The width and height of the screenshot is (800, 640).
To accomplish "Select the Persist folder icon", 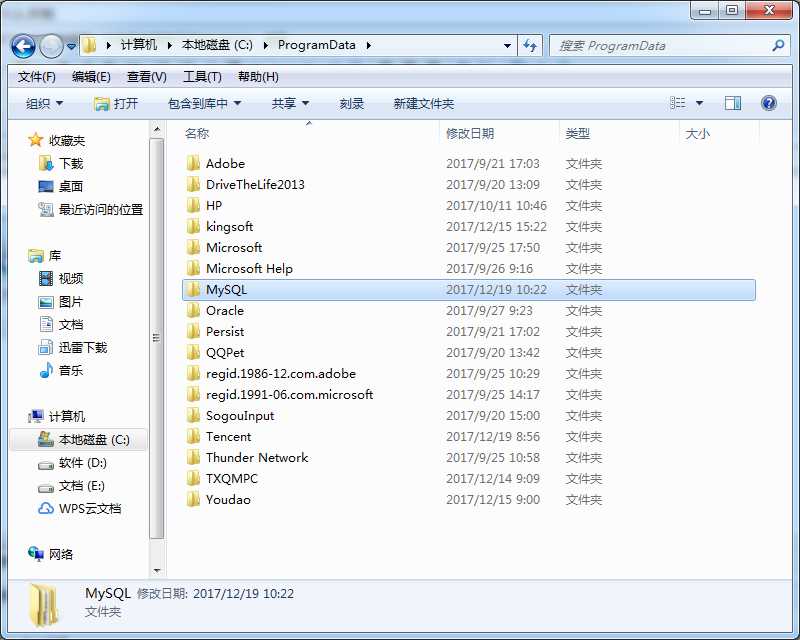I will coord(193,331).
